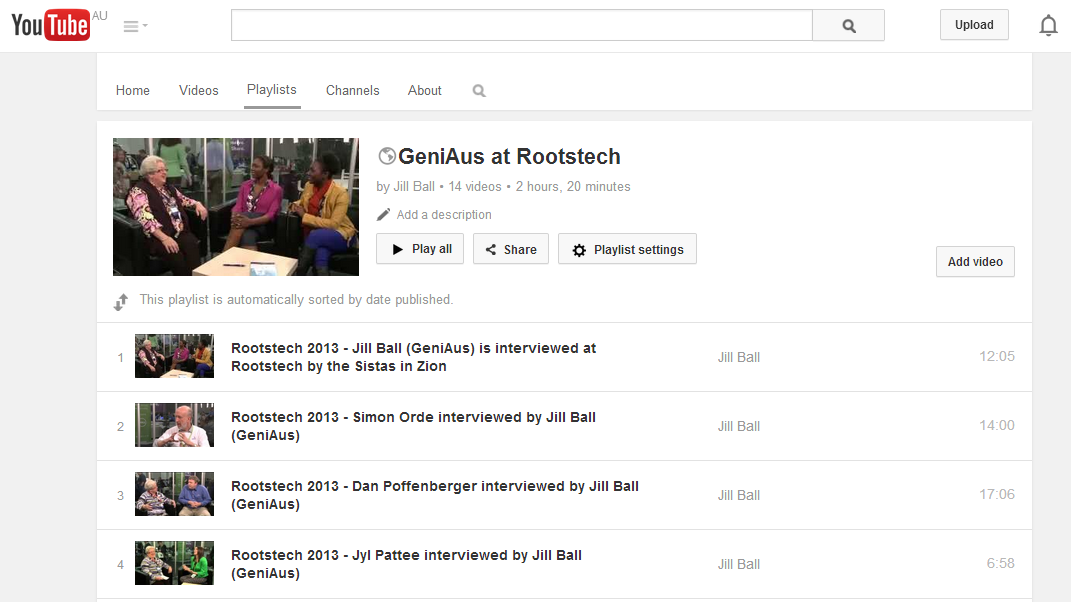Select the Playlists tab
The image size is (1071, 602).
pyautogui.click(x=272, y=90)
